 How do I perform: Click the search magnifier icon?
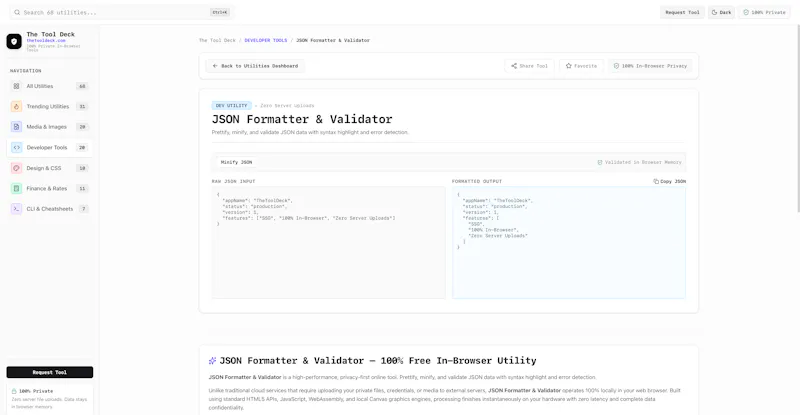point(17,12)
